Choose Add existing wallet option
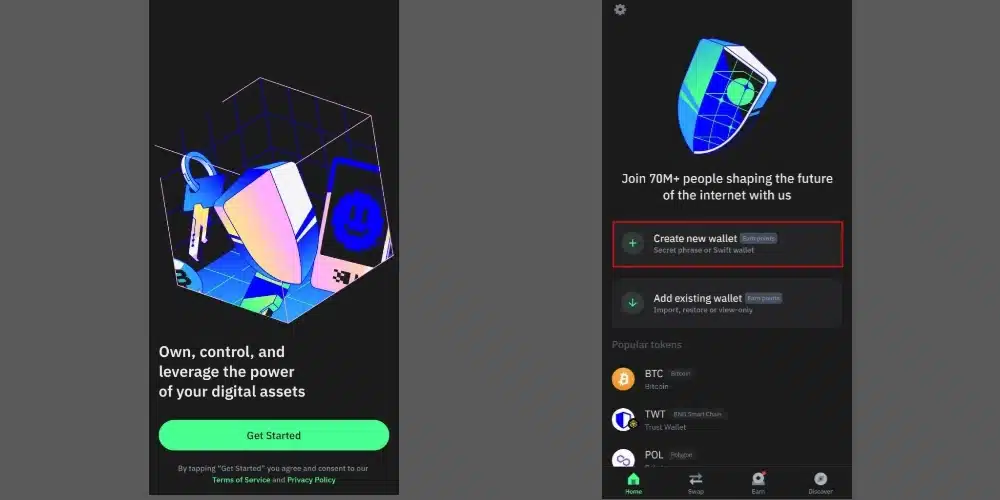The height and width of the screenshot is (500, 1000). point(728,304)
